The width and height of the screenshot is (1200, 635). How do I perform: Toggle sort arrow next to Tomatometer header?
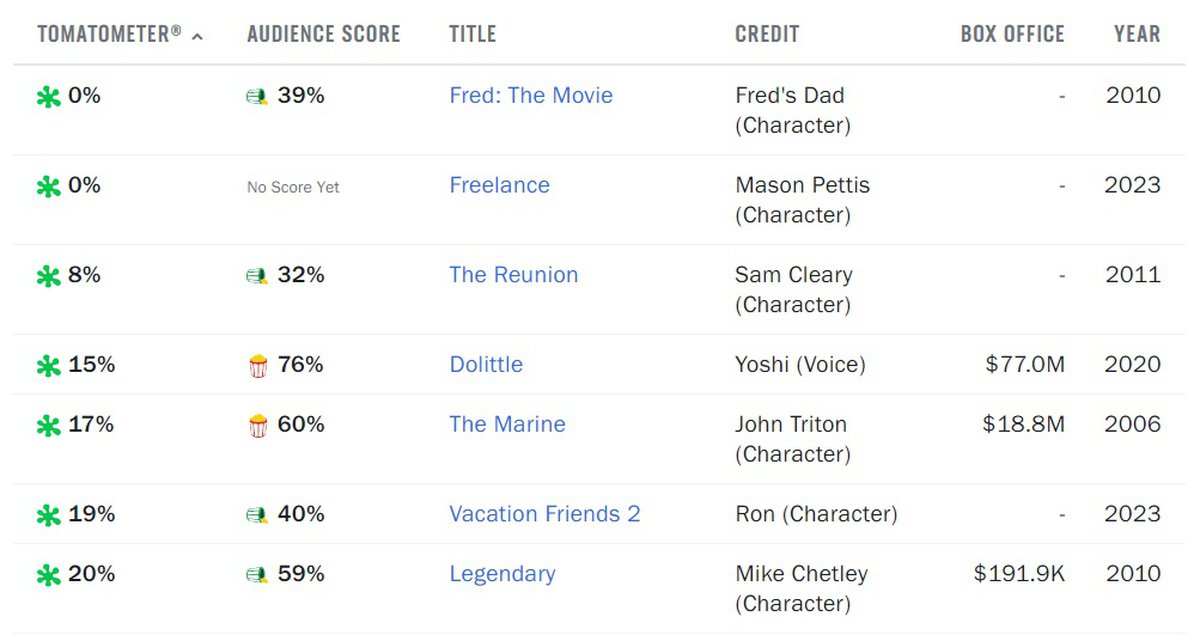[197, 36]
